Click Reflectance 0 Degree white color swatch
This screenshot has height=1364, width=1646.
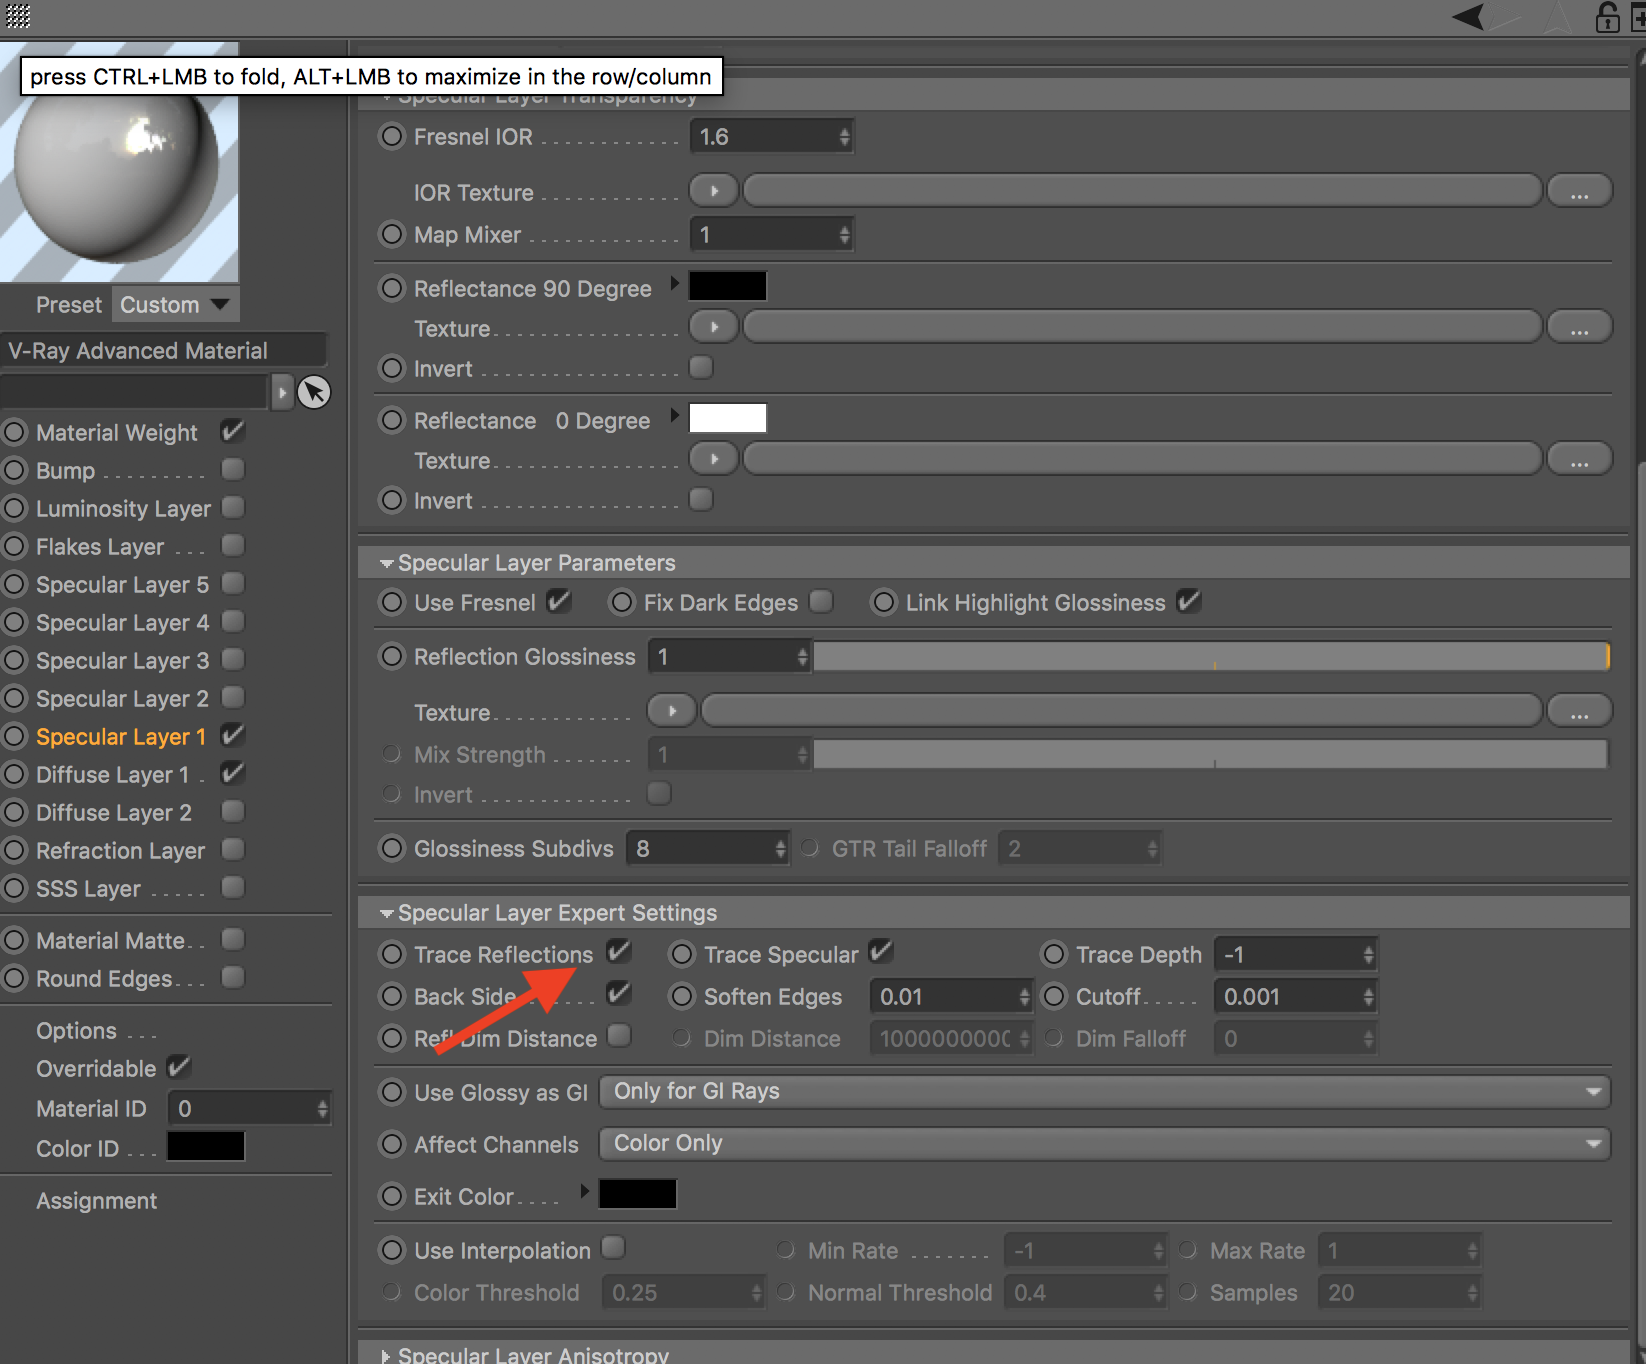click(728, 418)
